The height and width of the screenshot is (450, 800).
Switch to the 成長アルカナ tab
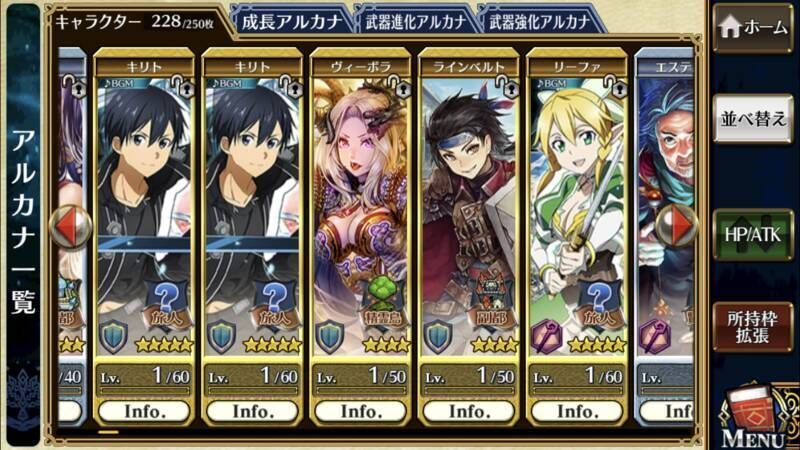[x=291, y=21]
